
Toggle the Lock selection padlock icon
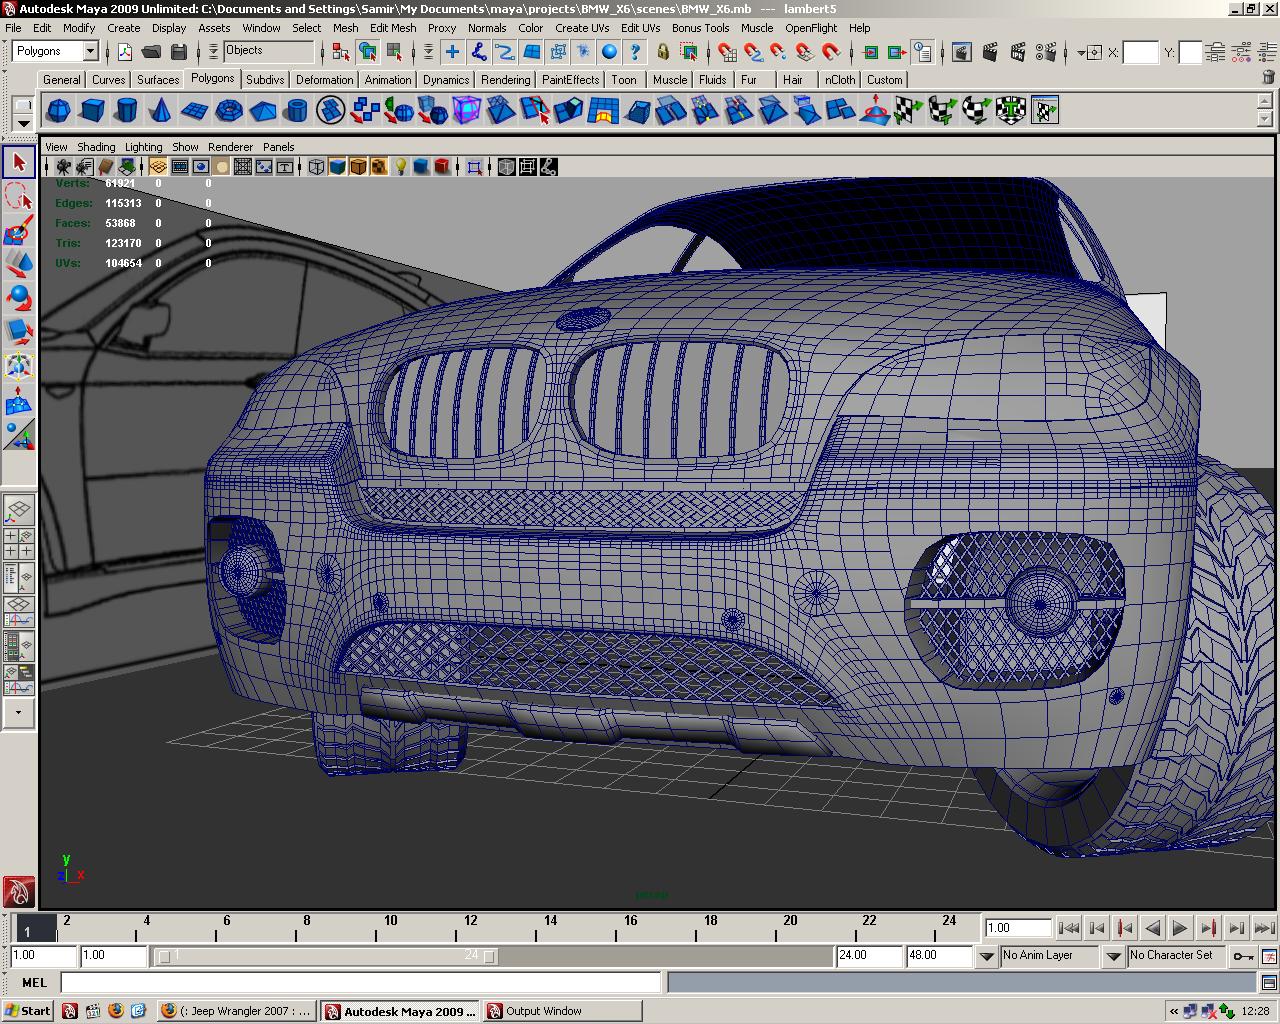tap(663, 52)
